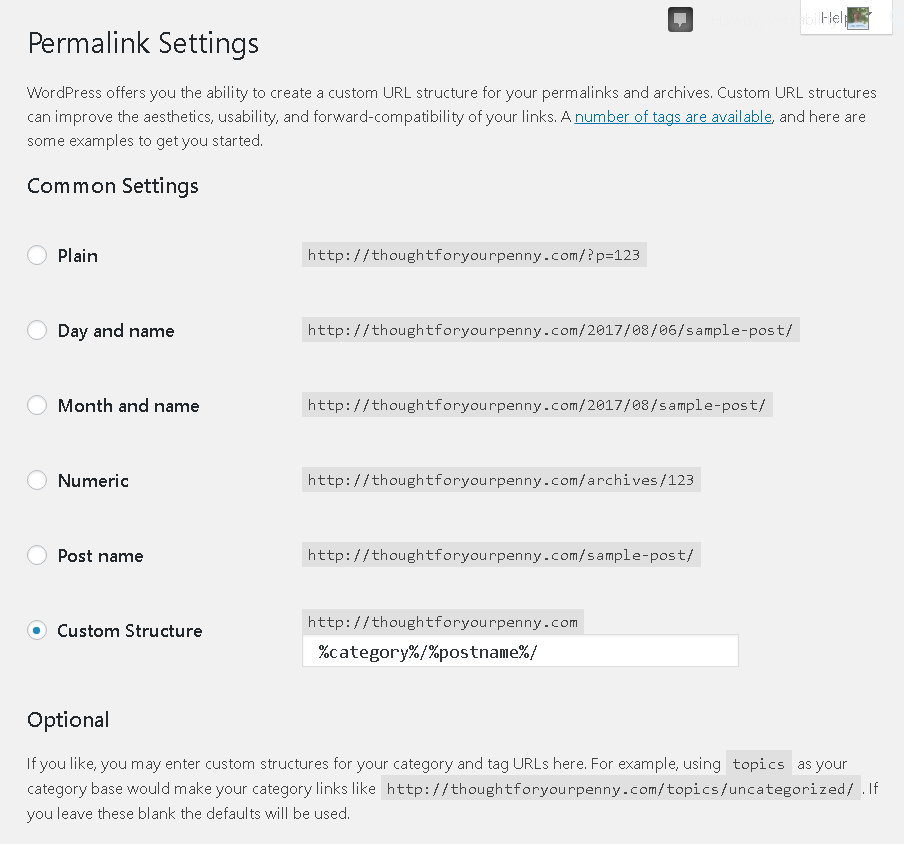This screenshot has height=844, width=904.
Task: Click the Plain example URL with ?p=123
Action: [474, 254]
